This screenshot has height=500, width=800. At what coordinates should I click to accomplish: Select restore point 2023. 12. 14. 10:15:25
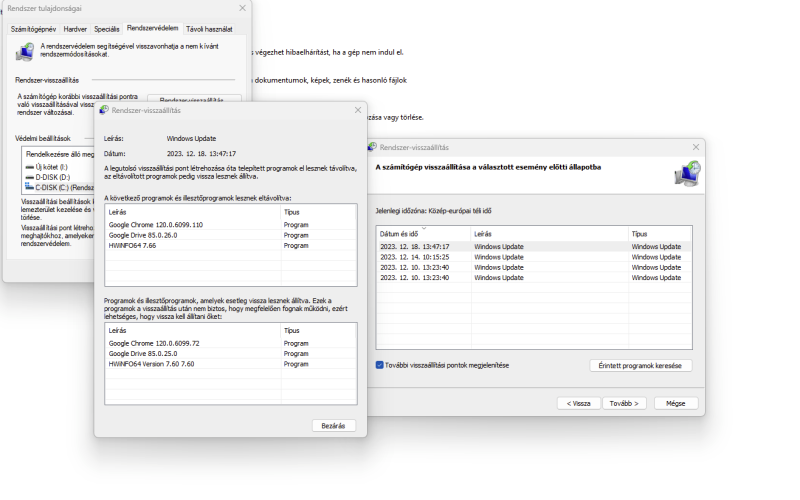534,257
